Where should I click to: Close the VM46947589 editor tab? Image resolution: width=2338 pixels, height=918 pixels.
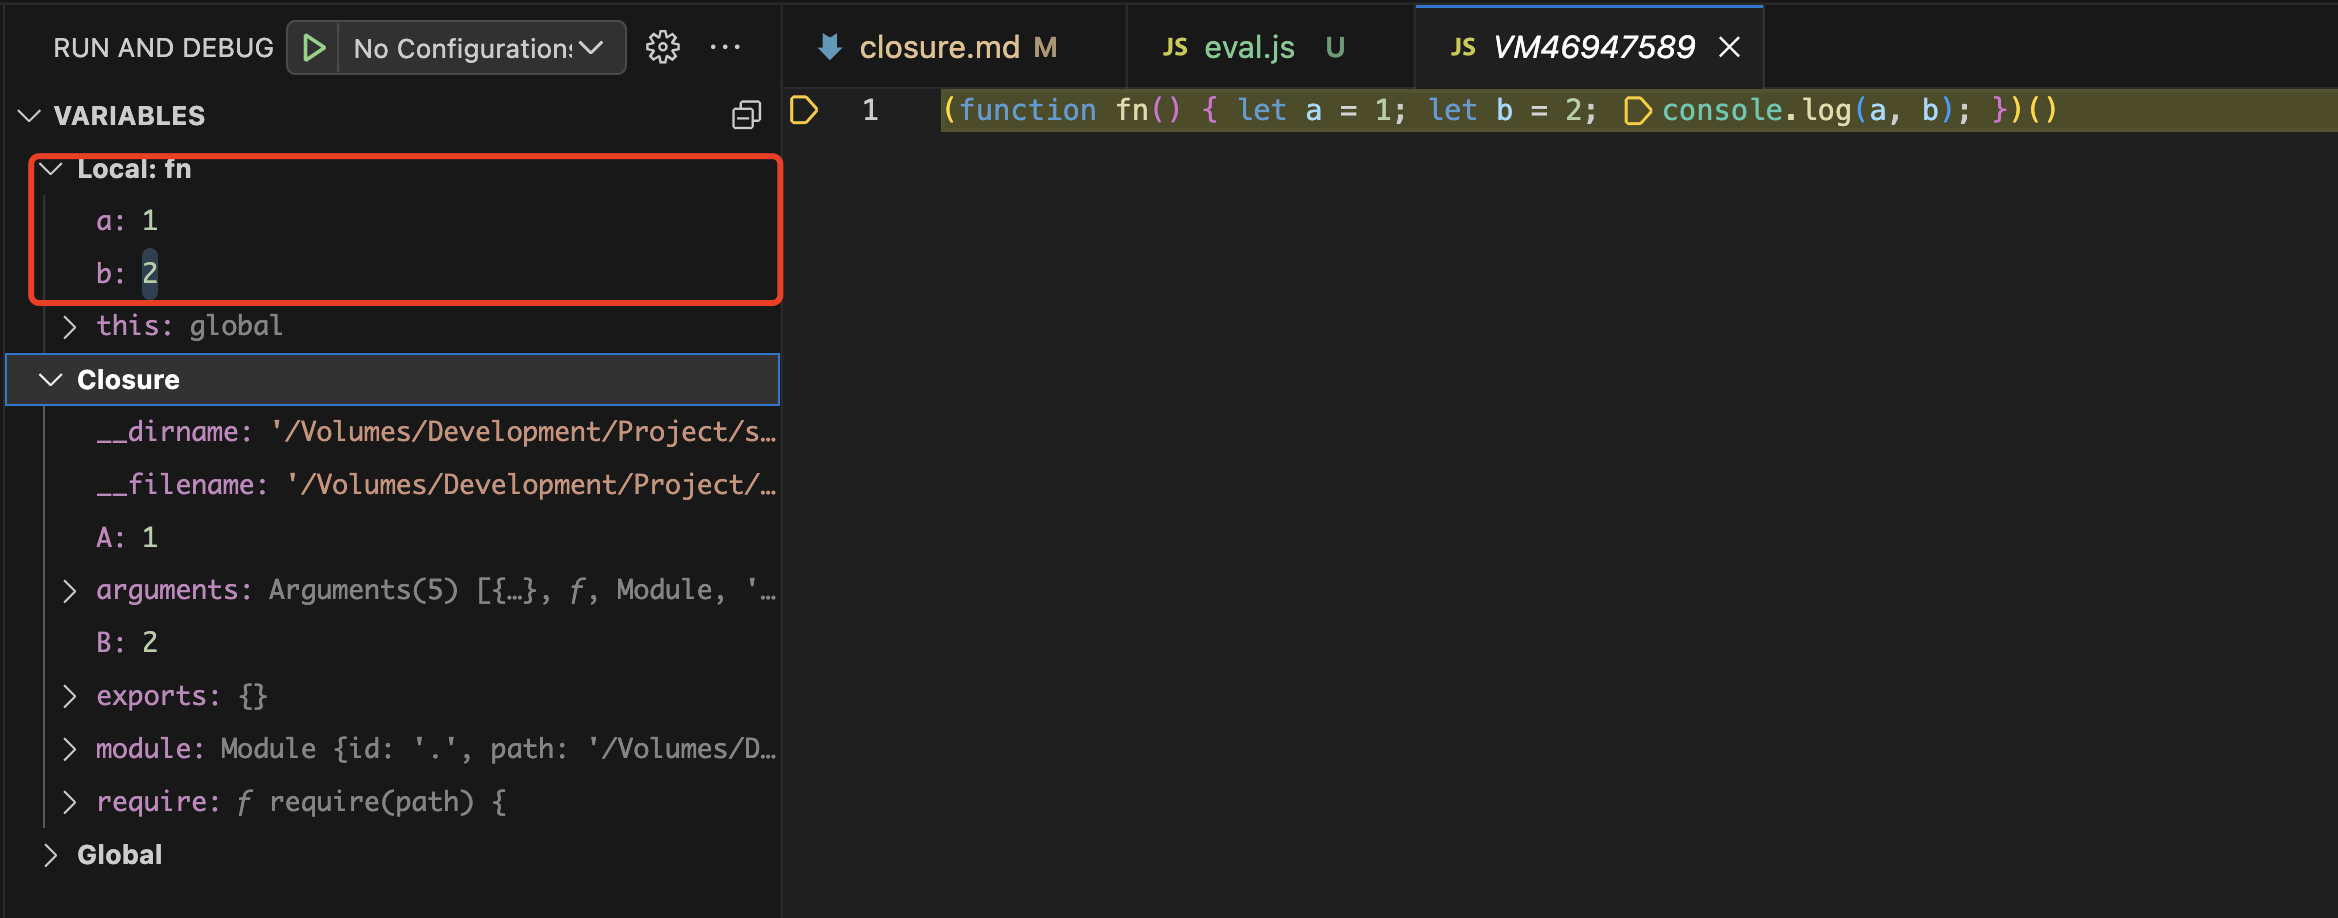tap(1729, 47)
